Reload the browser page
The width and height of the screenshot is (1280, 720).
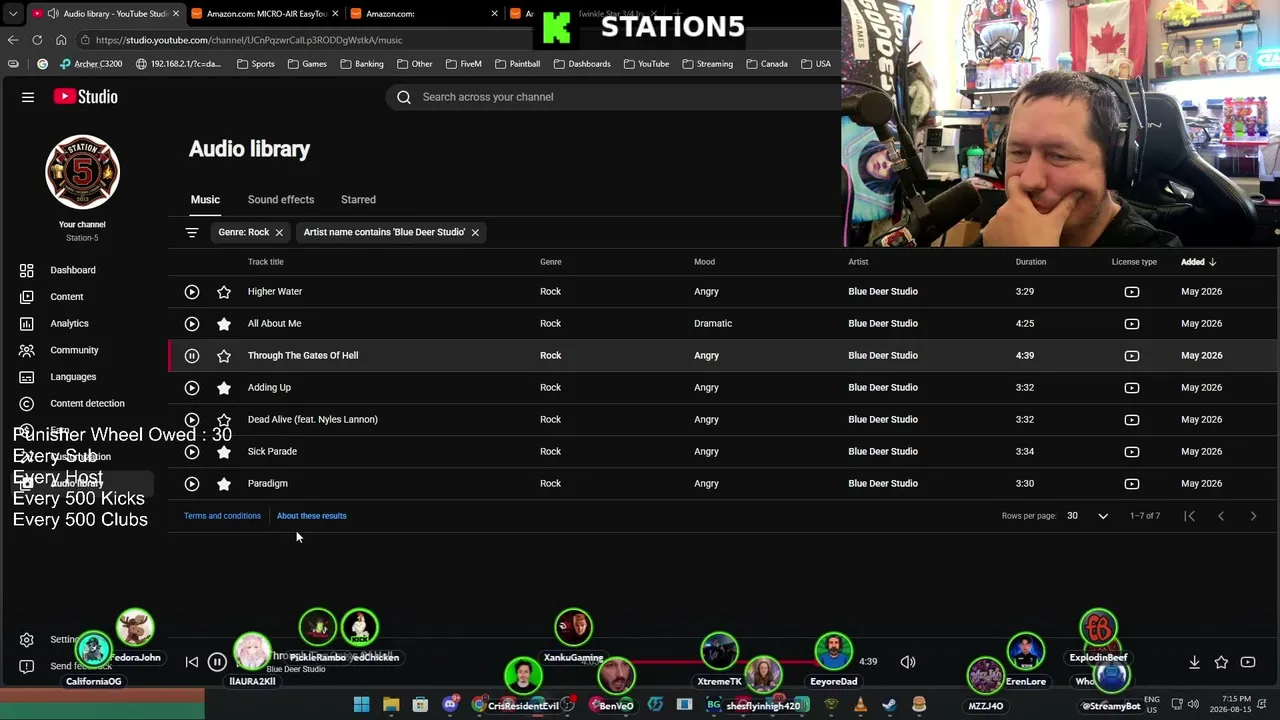point(37,40)
